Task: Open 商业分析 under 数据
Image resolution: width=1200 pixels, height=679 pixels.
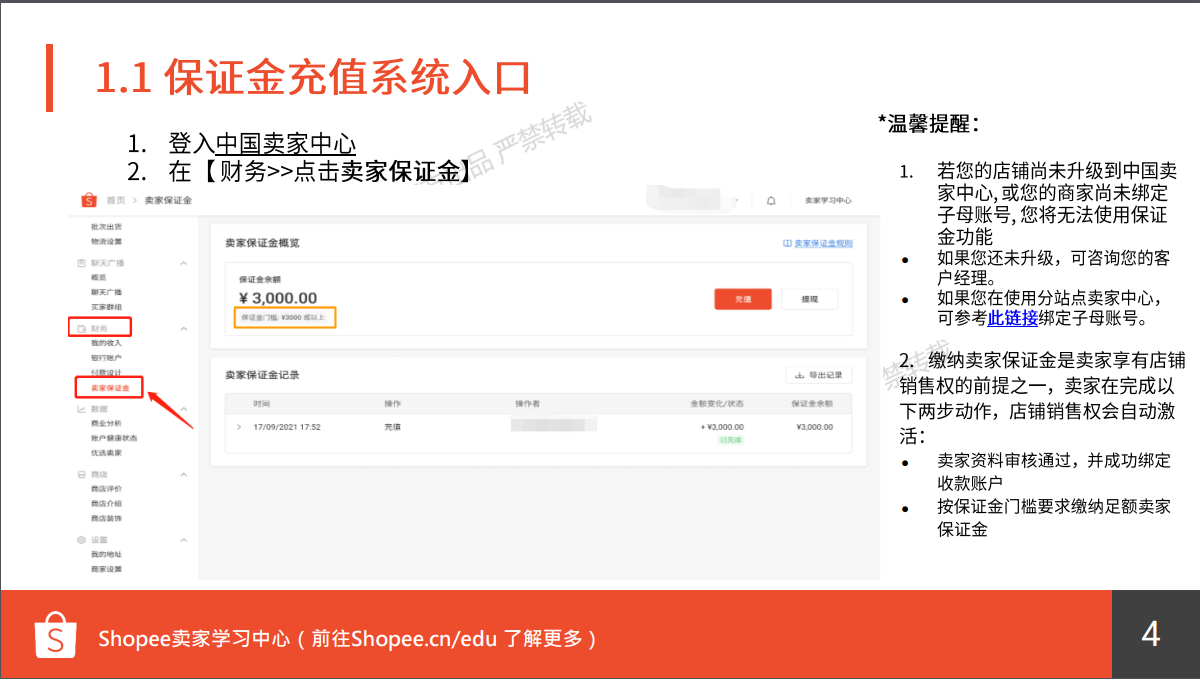Action: (106, 424)
